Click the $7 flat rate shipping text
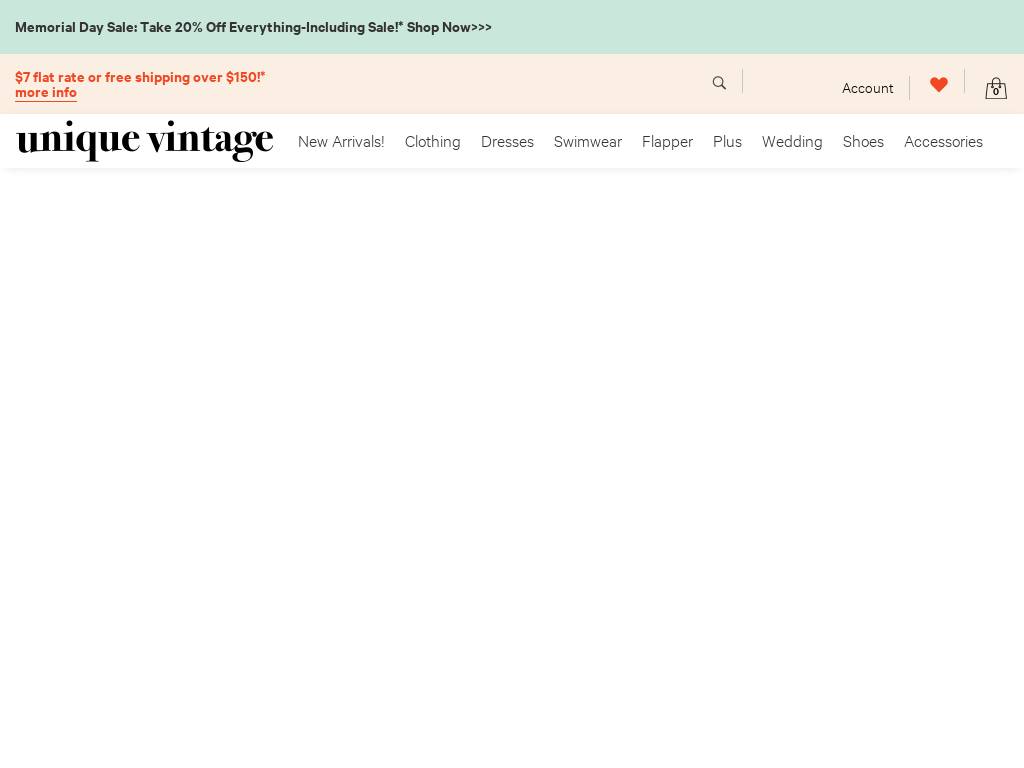Screen dimensions: 1024x768 point(140,77)
